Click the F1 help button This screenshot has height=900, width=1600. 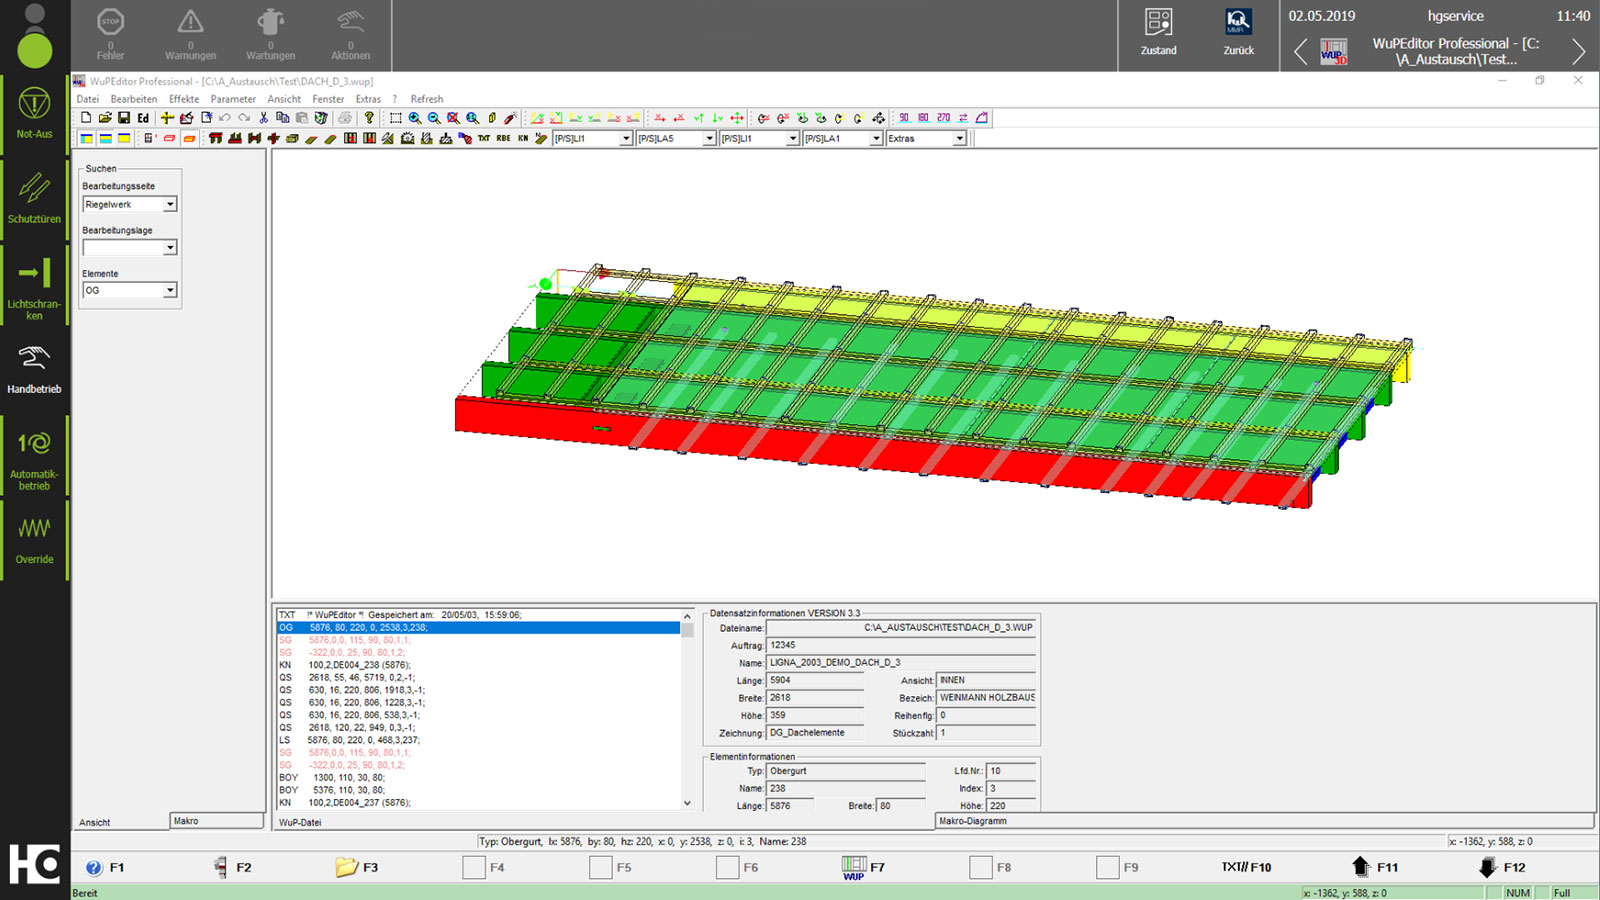click(x=105, y=867)
